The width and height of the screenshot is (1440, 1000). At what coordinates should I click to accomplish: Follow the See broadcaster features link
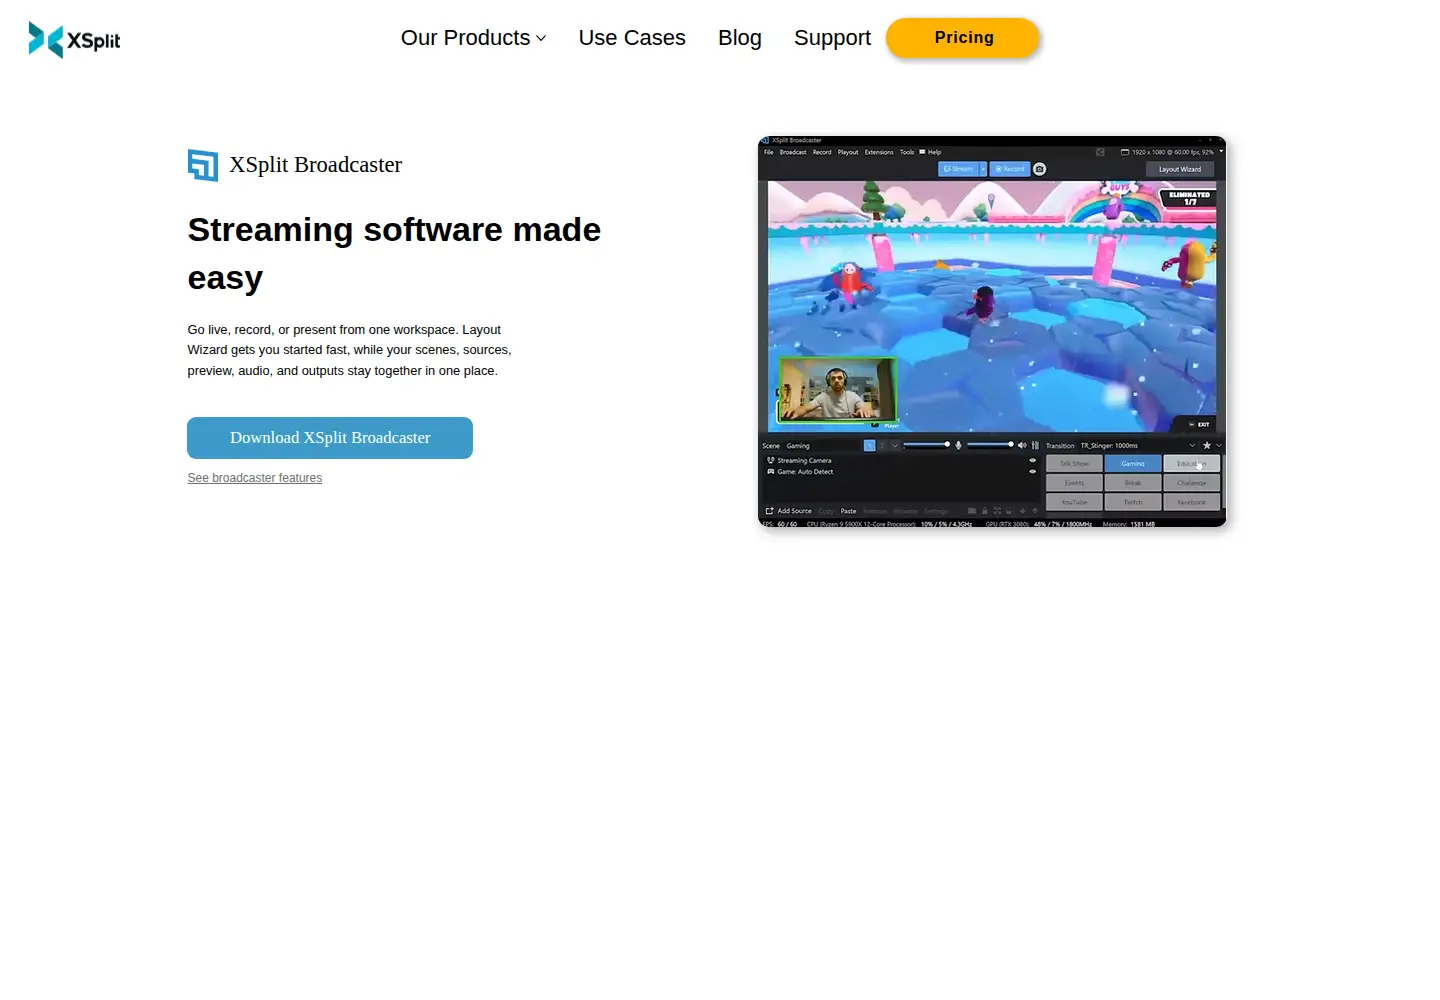255,478
